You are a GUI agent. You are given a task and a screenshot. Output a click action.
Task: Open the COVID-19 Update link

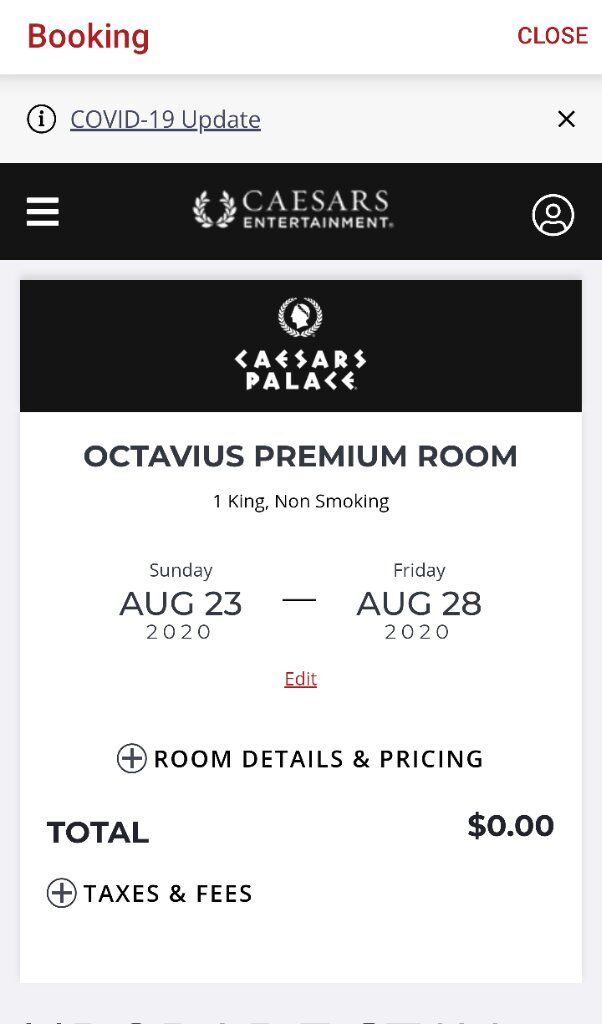165,120
